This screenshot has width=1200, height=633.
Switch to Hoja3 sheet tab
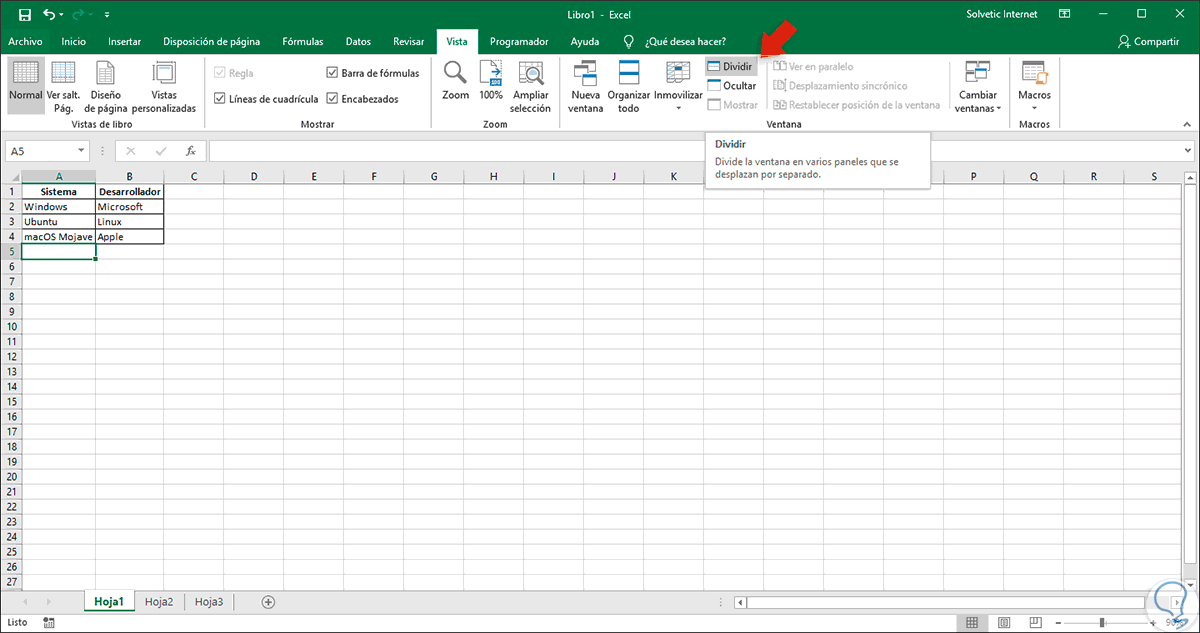209,602
